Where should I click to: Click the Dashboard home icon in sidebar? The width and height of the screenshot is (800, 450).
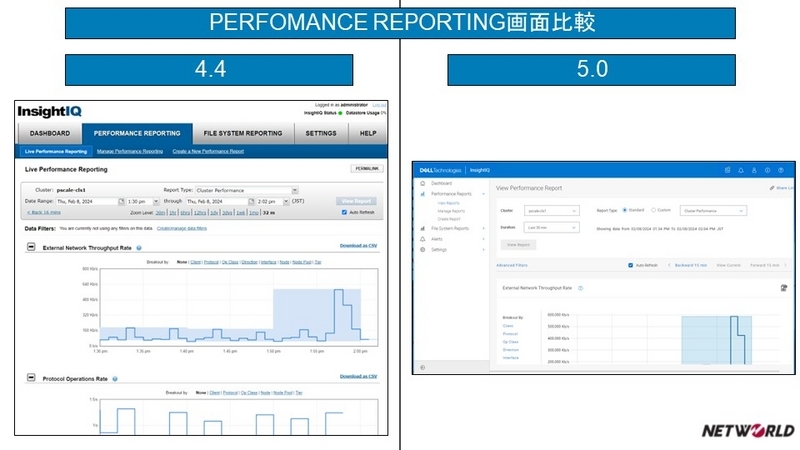(x=422, y=183)
